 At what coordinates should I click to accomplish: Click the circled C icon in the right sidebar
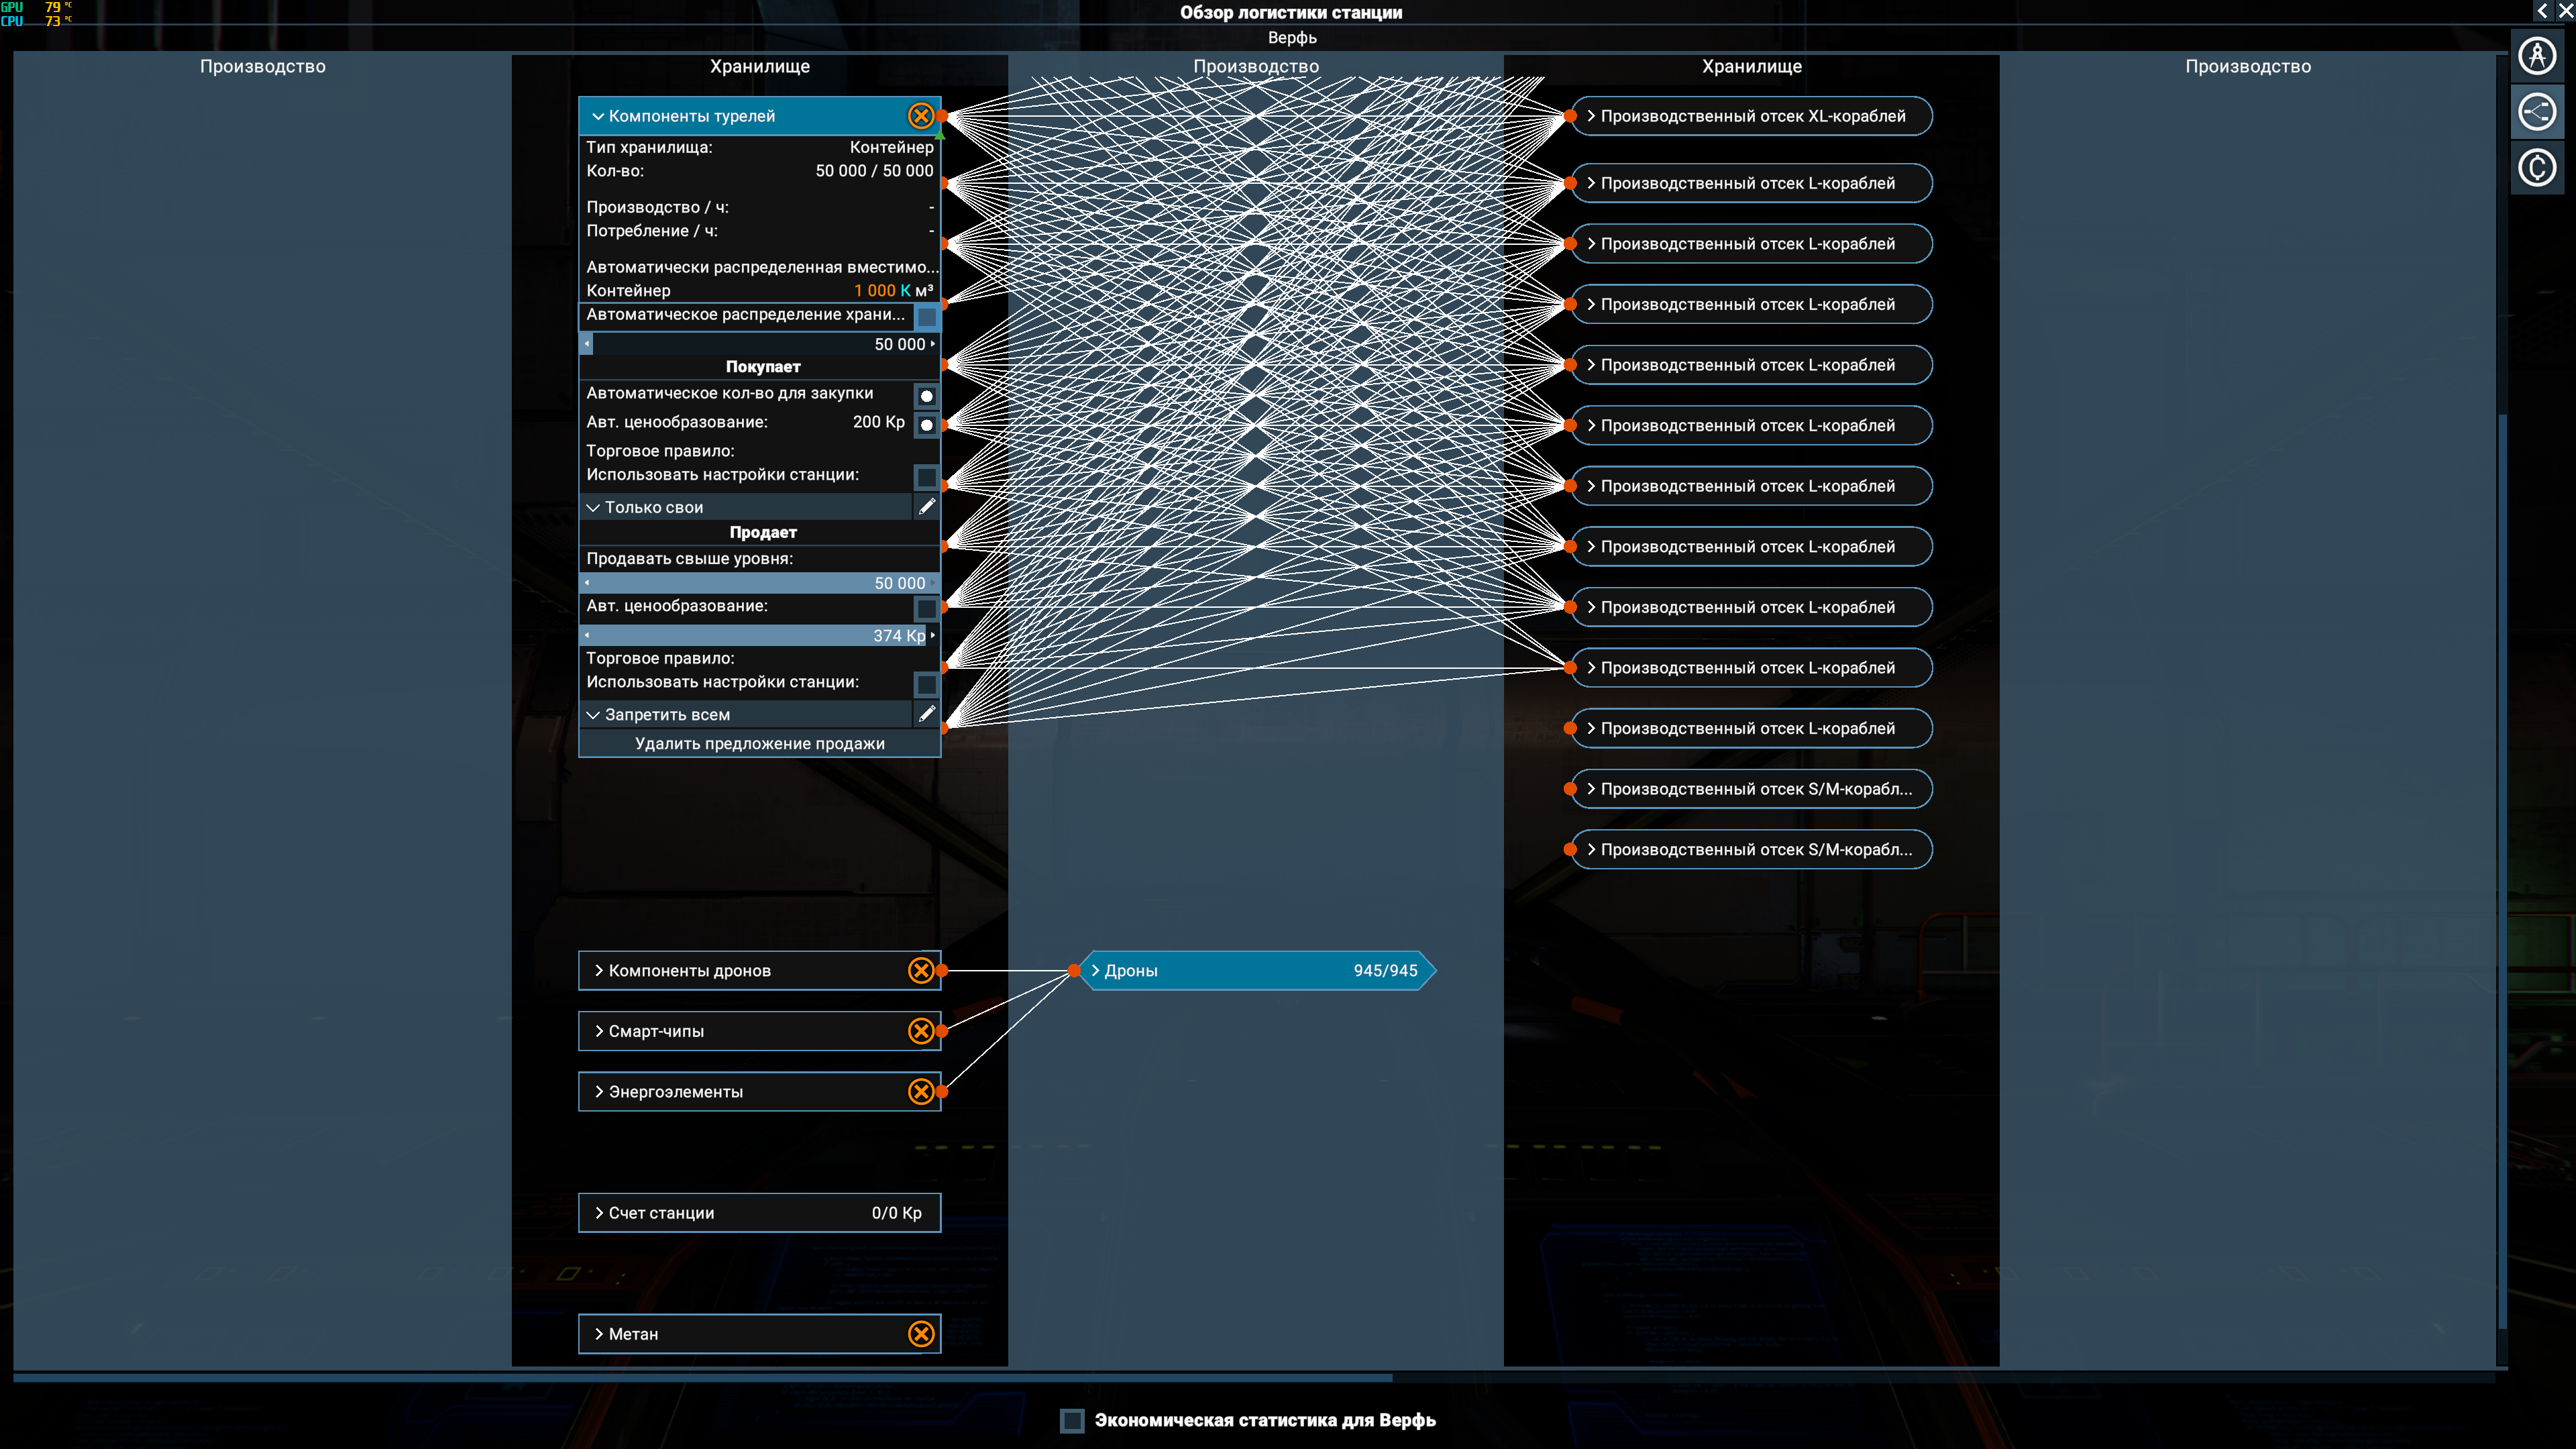point(2536,167)
